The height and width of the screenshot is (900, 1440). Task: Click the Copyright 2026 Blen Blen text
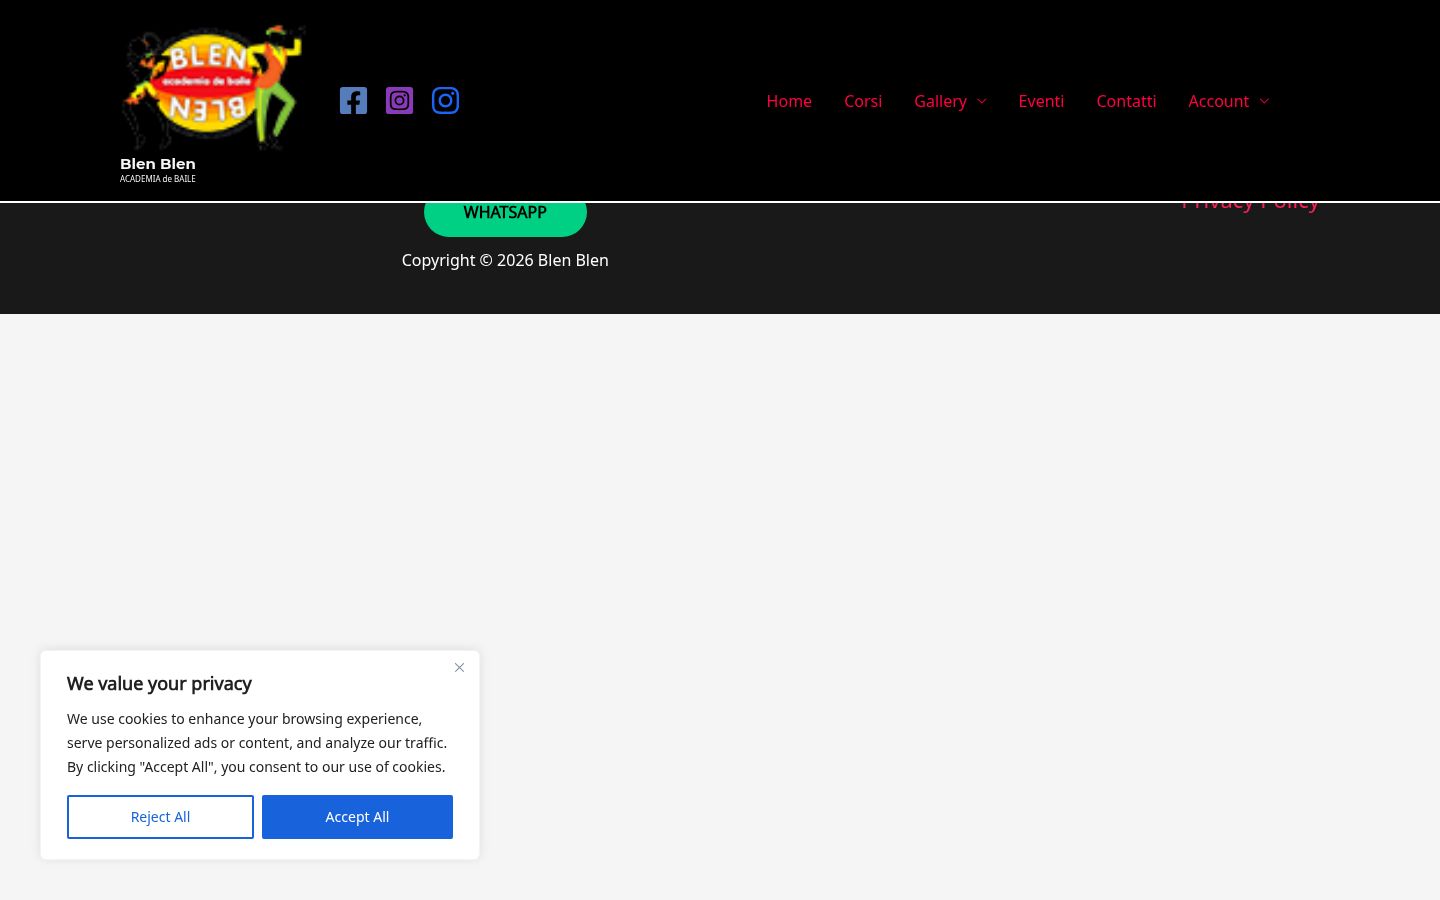(505, 260)
